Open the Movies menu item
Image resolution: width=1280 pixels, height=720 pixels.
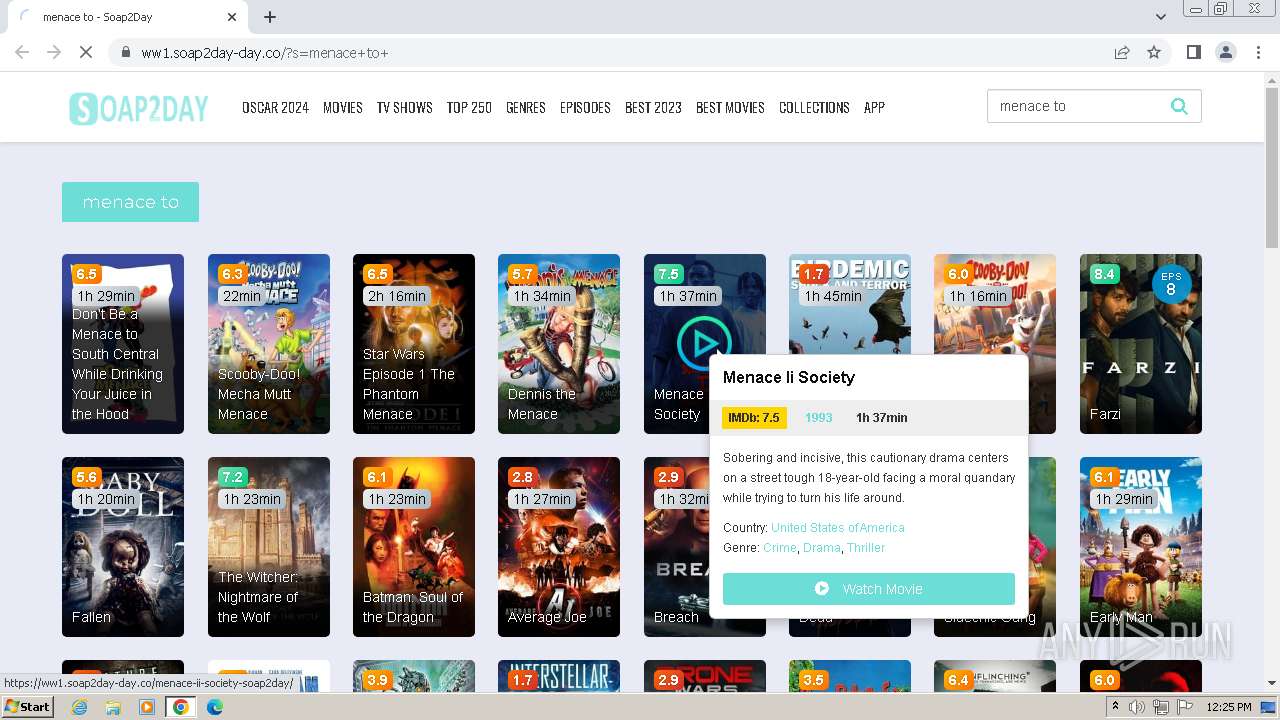pyautogui.click(x=342, y=107)
